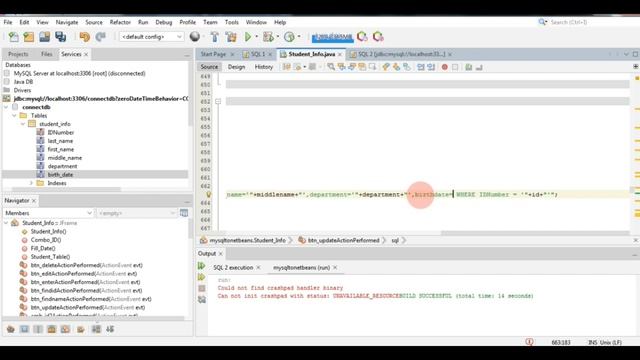The width and height of the screenshot is (640, 360).
Task: Open dropdown arrow next to Profile Project
Action: (x=299, y=37)
